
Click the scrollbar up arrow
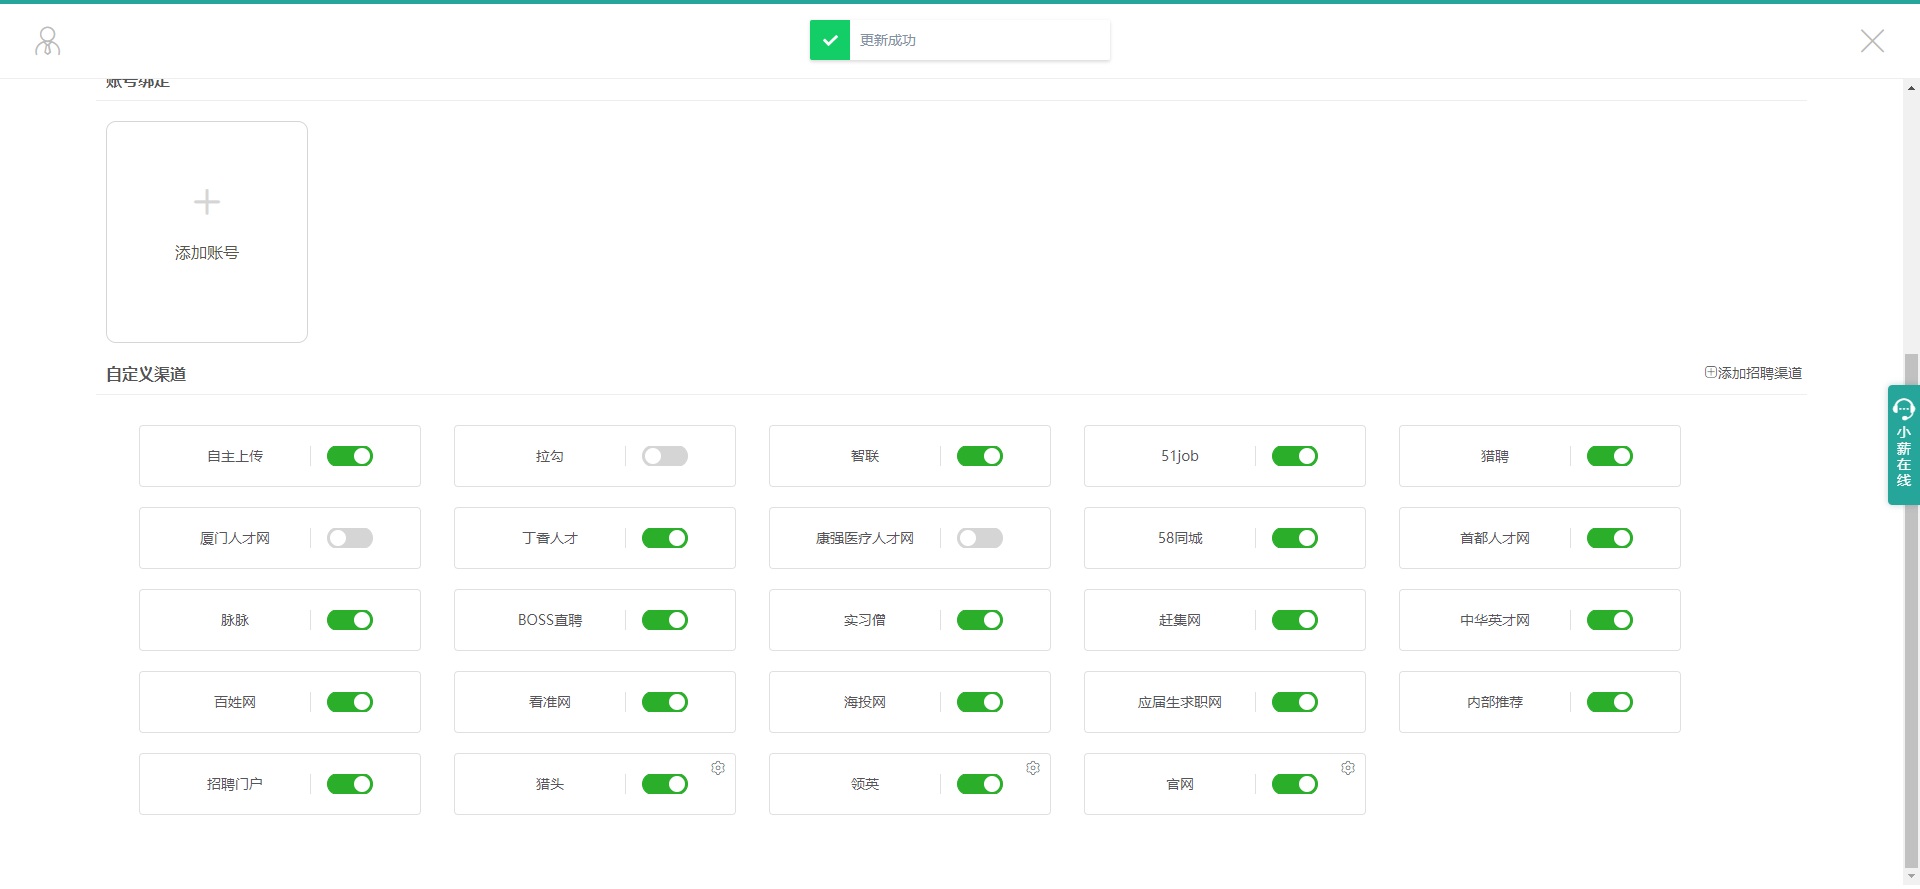[1911, 88]
